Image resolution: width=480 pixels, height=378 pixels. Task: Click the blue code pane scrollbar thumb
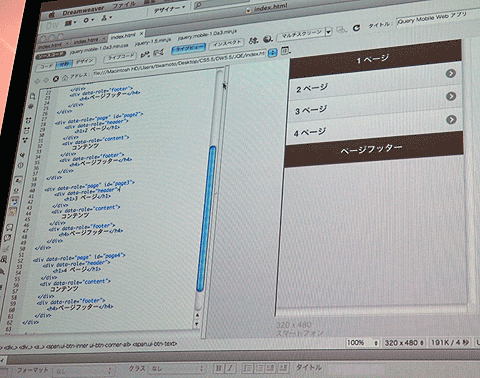pyautogui.click(x=206, y=218)
